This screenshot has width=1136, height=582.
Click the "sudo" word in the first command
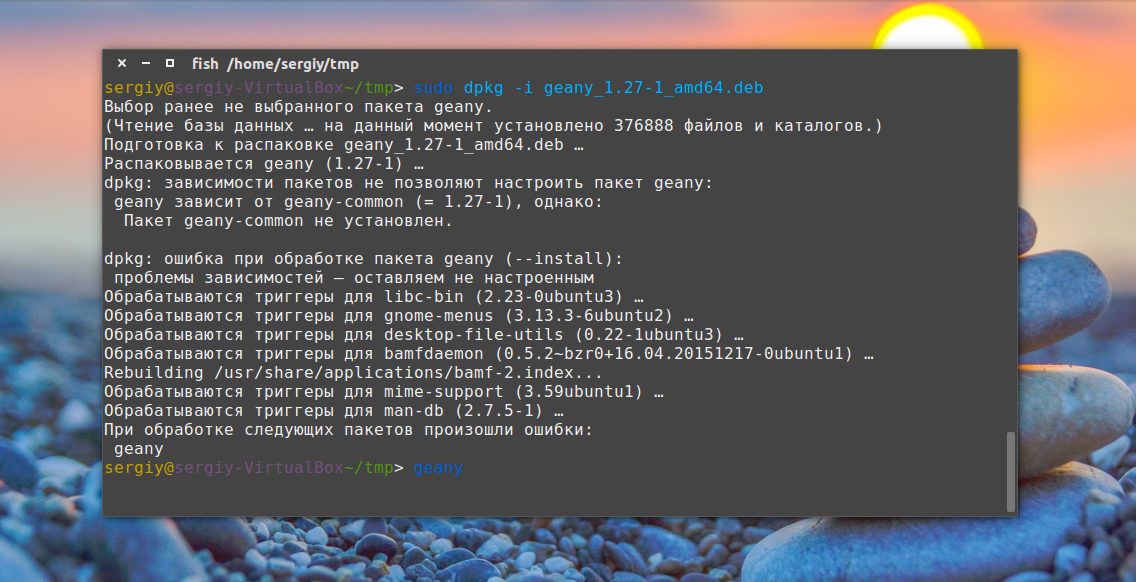(433, 88)
